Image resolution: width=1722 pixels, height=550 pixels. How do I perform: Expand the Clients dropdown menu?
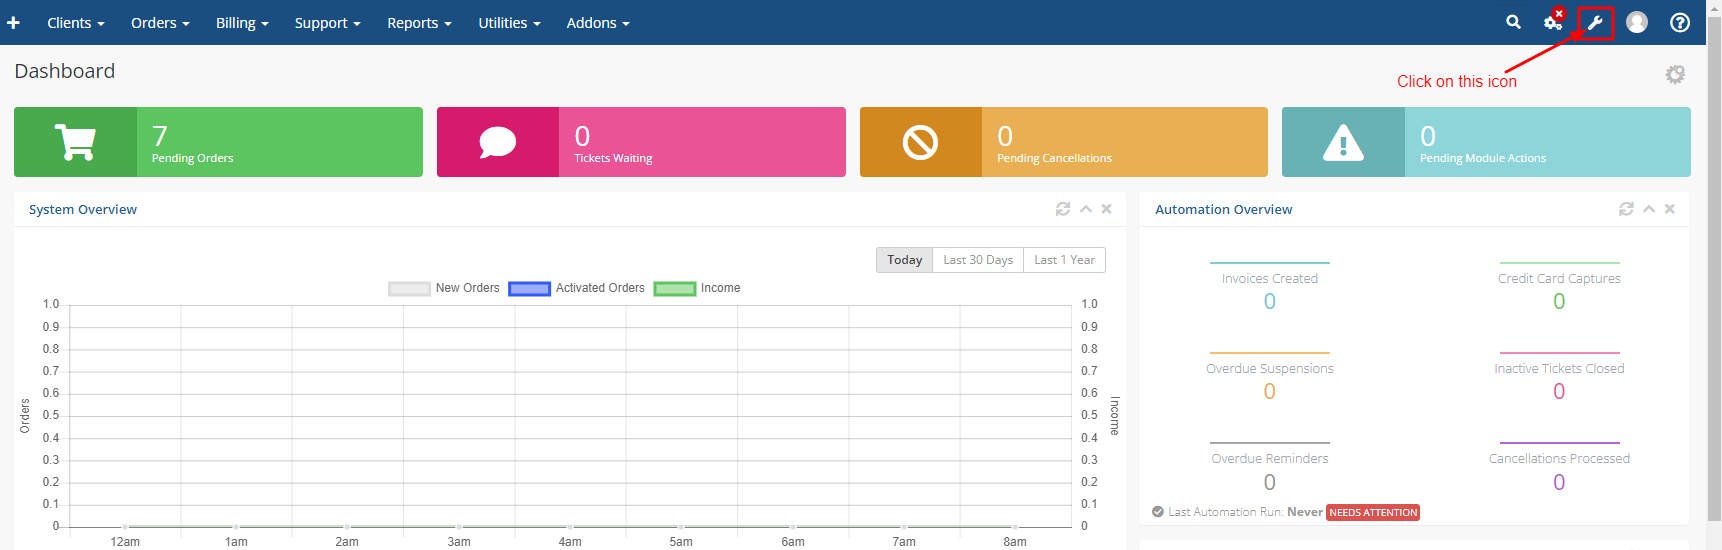tap(76, 22)
